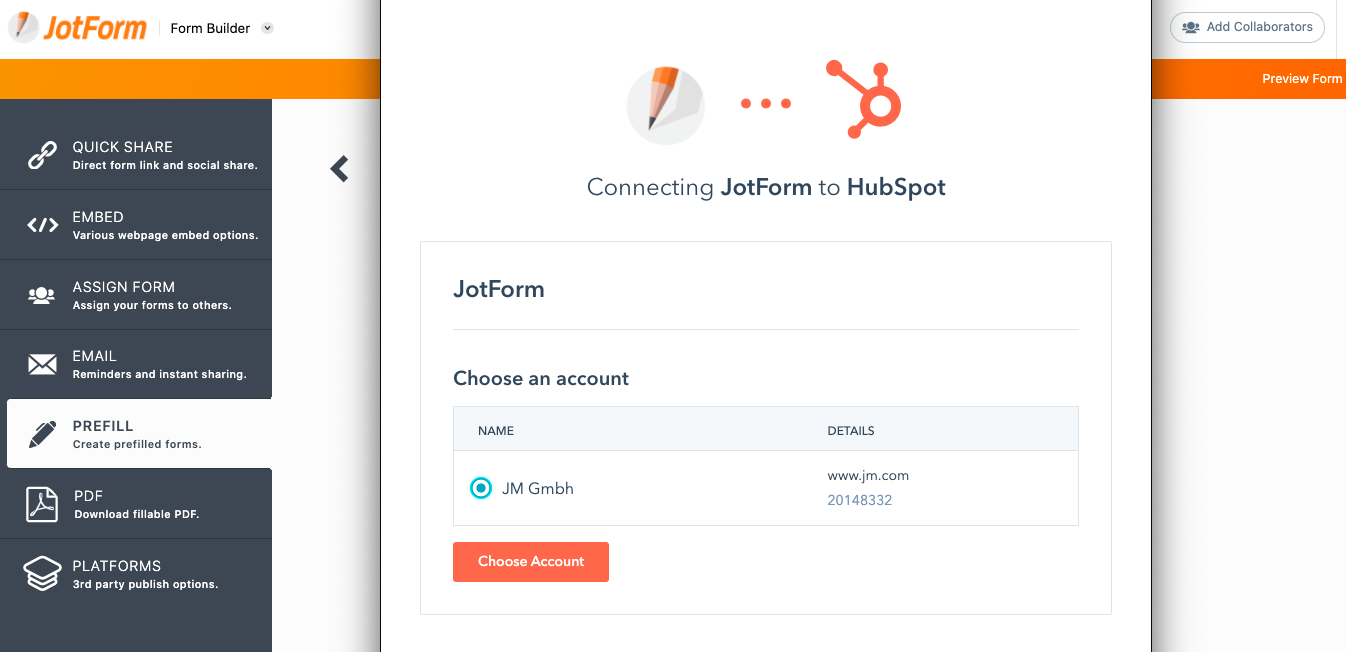Viewport: 1346px width, 652px height.
Task: Click the PDF document icon
Action: 42,504
